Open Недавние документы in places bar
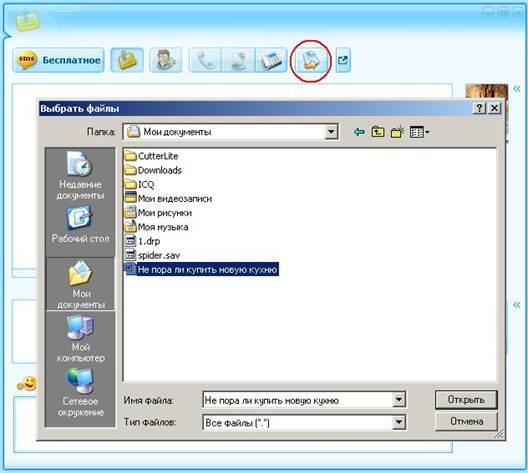Image resolution: width=528 pixels, height=473 pixels. [x=80, y=176]
